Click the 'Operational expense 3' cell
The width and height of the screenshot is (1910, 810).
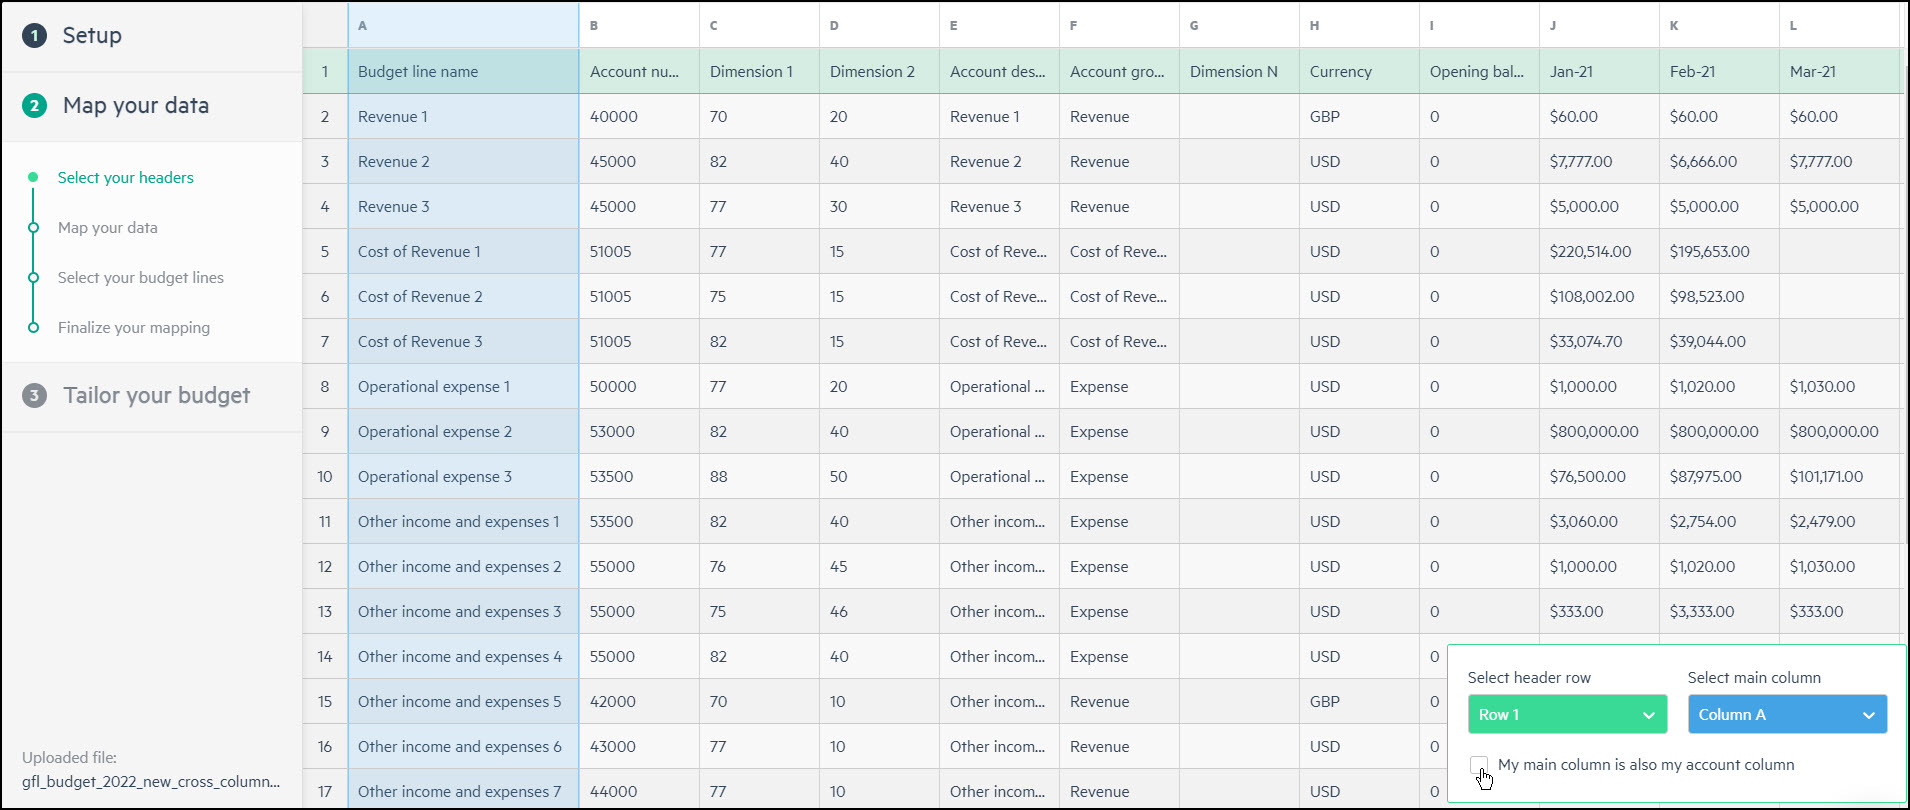click(x=463, y=476)
